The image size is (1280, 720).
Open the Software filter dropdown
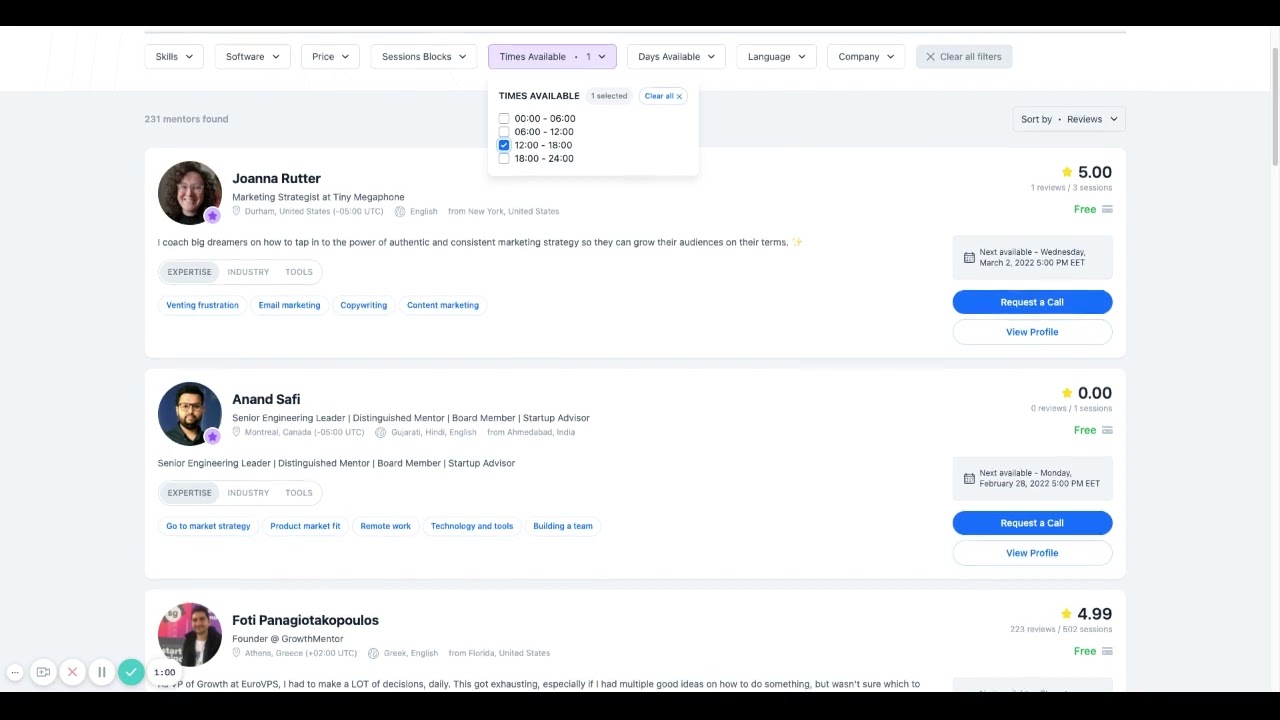pyautogui.click(x=252, y=57)
